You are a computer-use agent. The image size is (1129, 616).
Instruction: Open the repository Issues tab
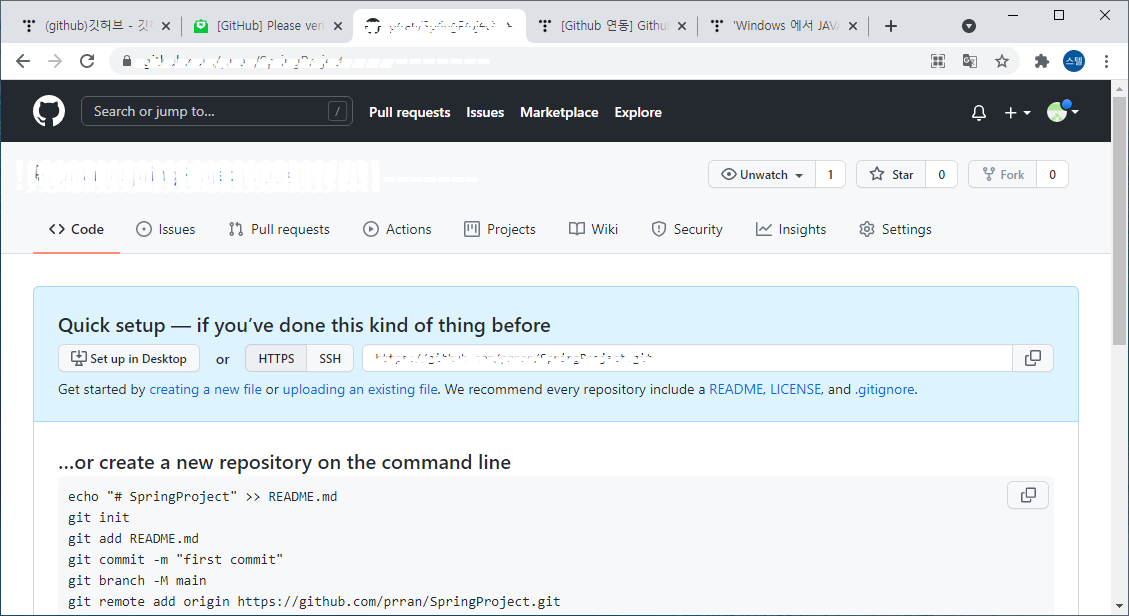coord(166,229)
